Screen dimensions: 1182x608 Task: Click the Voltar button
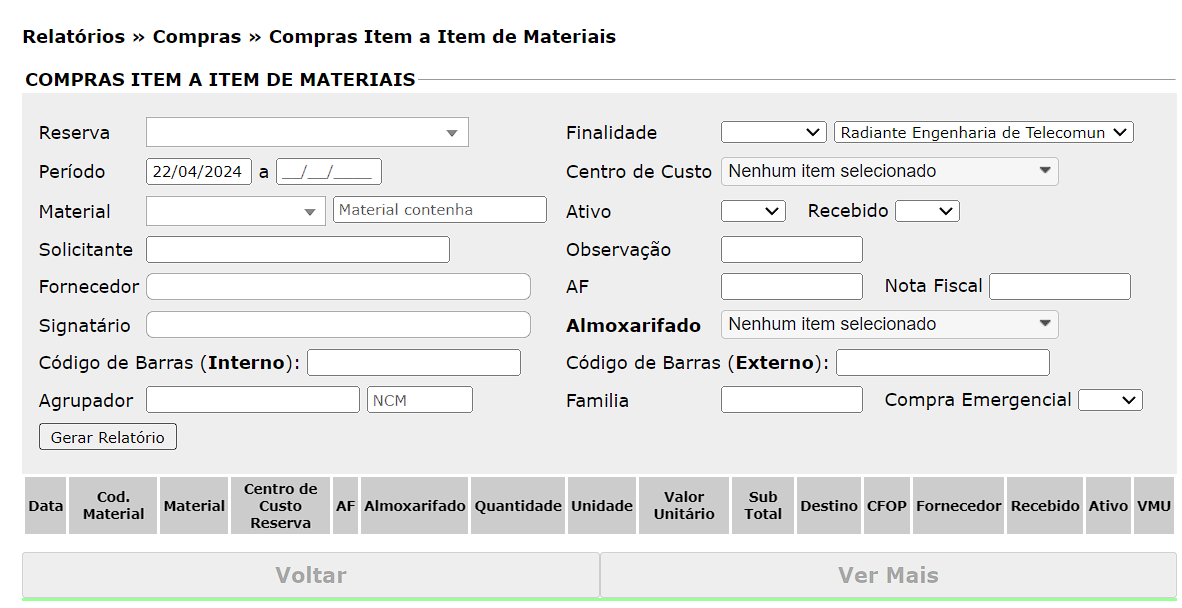tap(311, 576)
